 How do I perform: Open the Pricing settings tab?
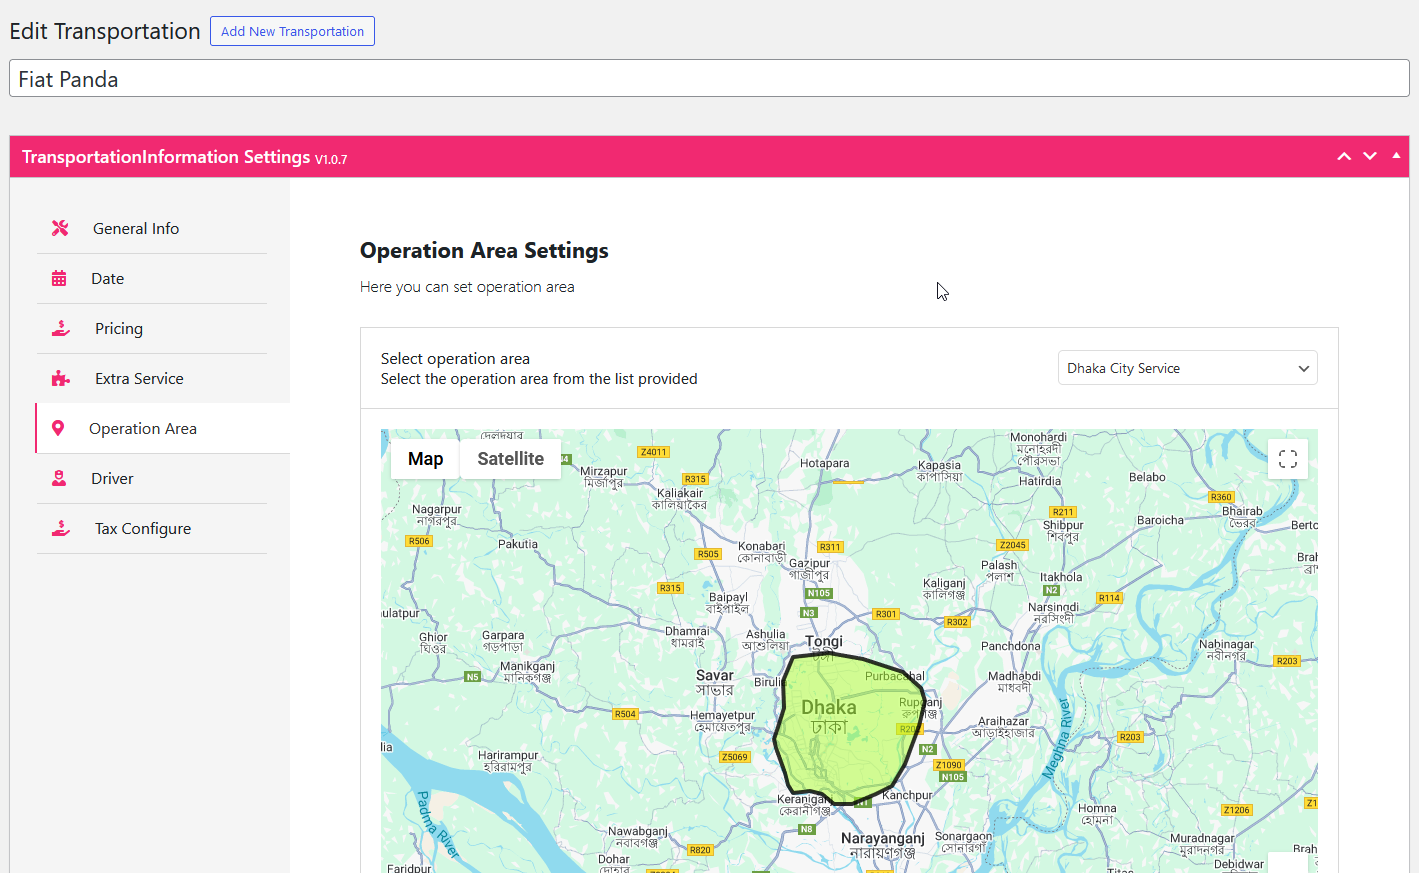[x=119, y=329]
